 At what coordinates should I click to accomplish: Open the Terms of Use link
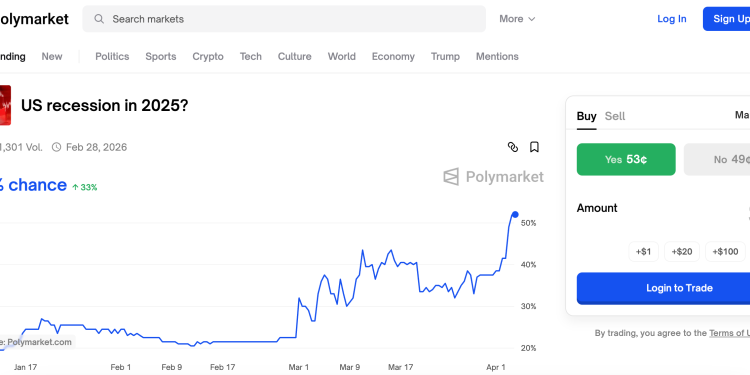click(x=729, y=333)
